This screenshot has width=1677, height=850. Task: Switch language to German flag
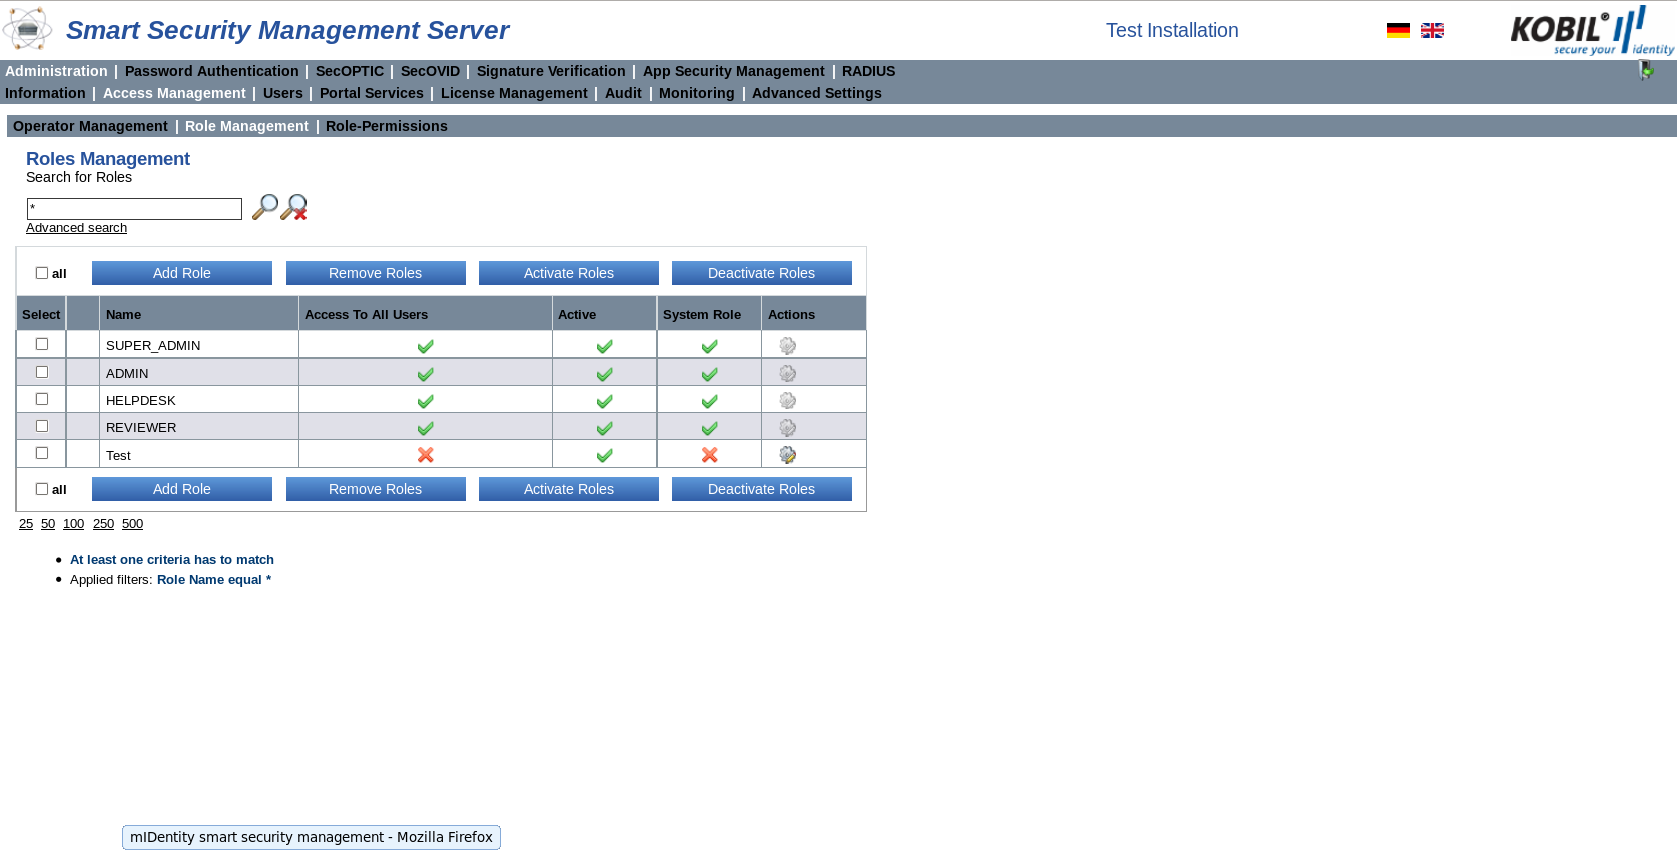click(x=1398, y=30)
